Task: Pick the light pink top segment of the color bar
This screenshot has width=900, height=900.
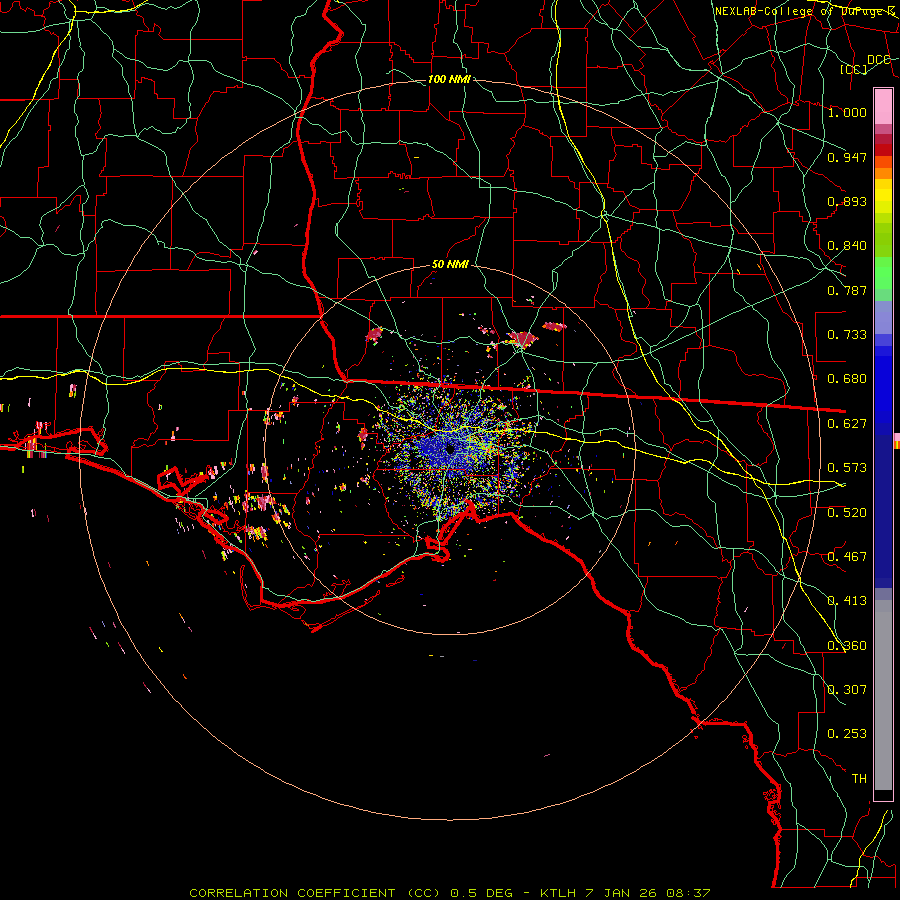Action: coord(883,106)
